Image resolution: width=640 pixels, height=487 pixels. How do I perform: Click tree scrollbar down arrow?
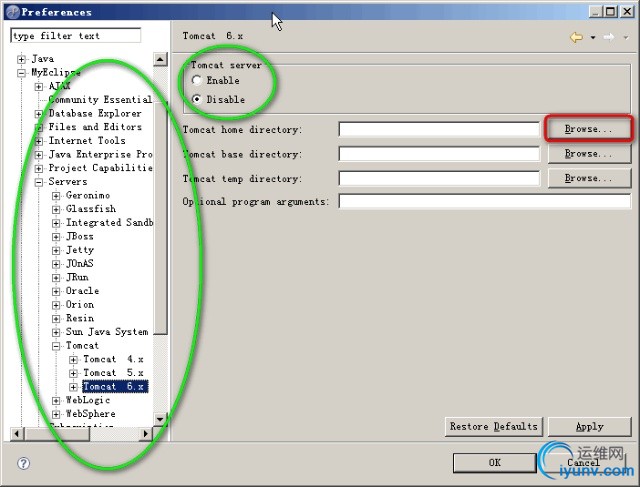coord(160,419)
